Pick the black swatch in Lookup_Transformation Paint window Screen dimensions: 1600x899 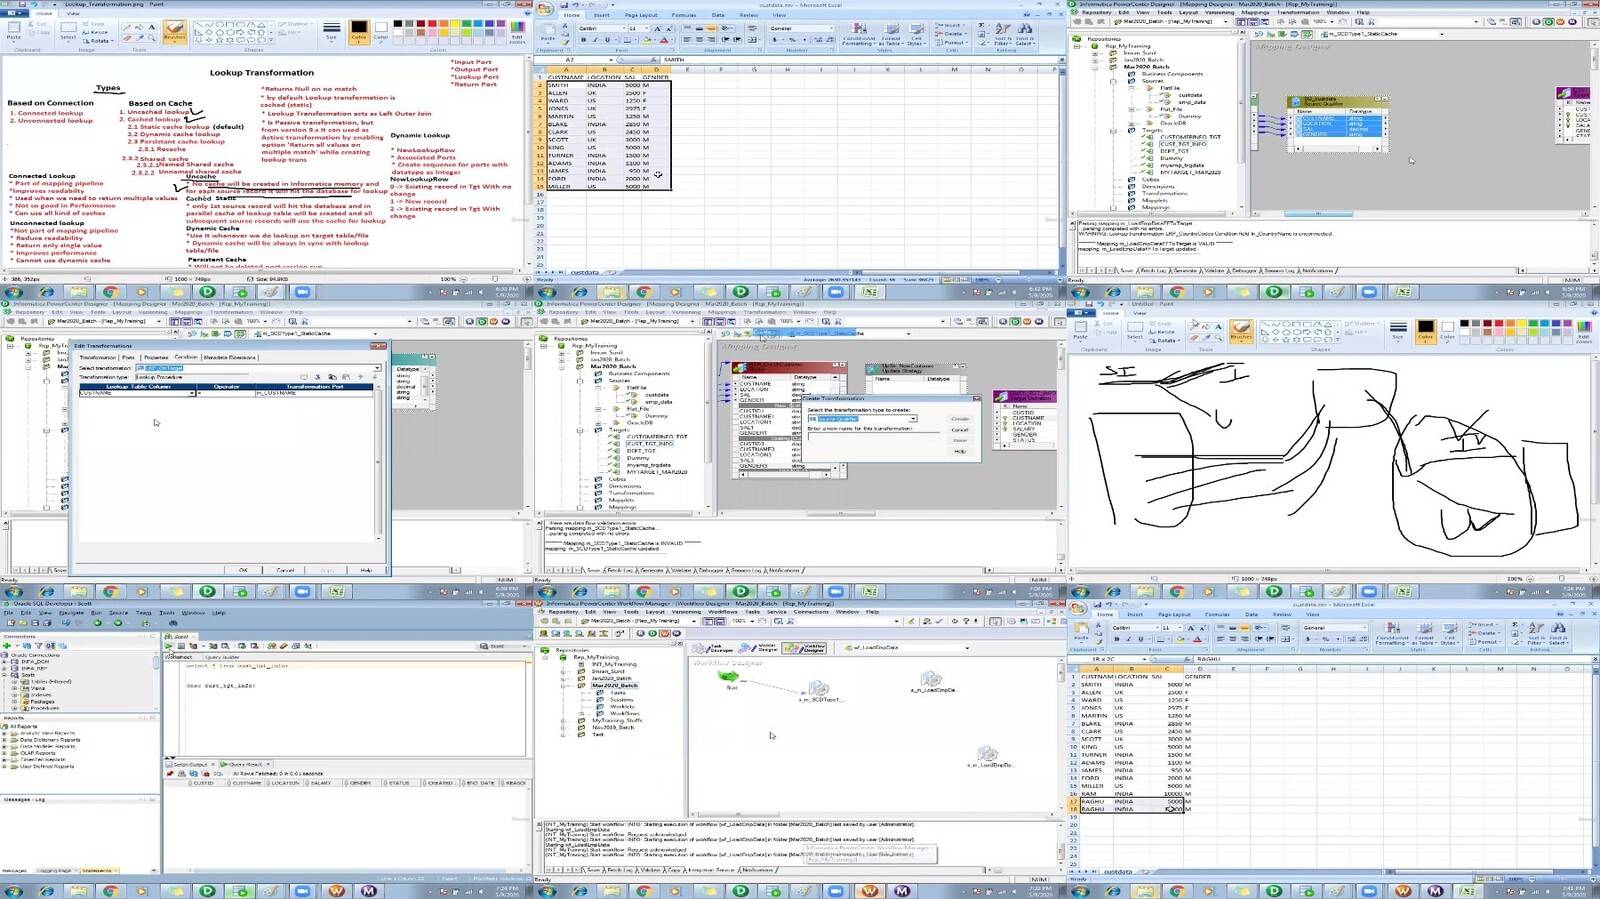[398, 23]
